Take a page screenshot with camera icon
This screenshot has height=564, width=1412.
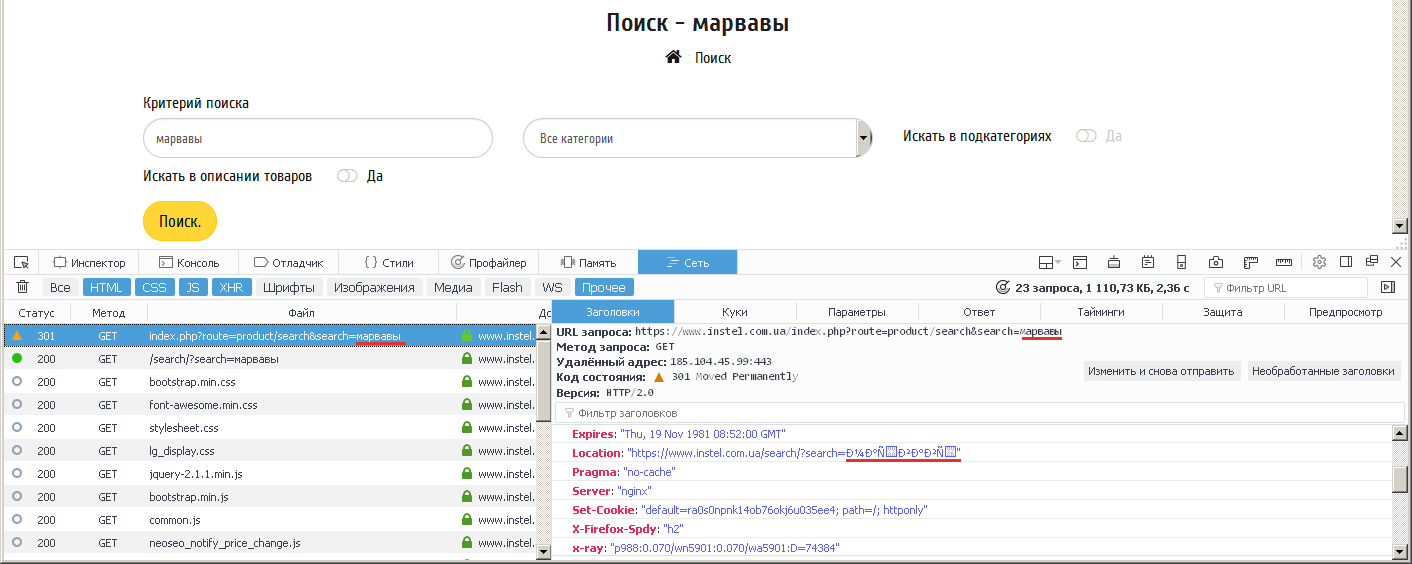click(x=1216, y=262)
